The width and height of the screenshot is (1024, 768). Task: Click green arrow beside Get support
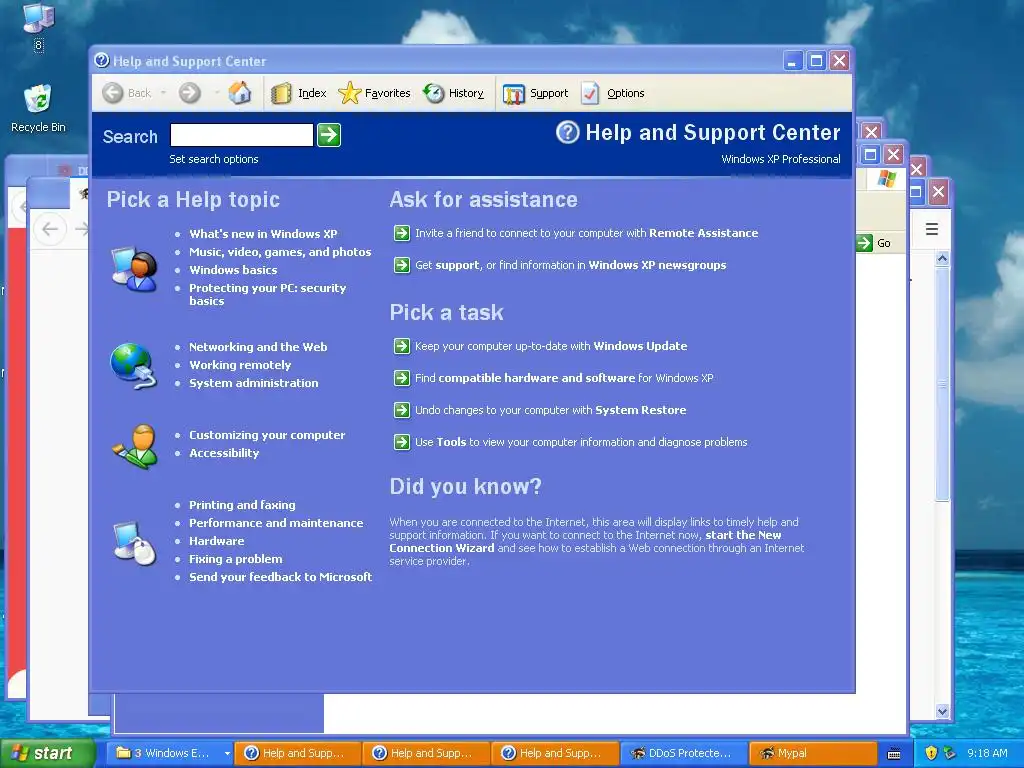pos(402,265)
